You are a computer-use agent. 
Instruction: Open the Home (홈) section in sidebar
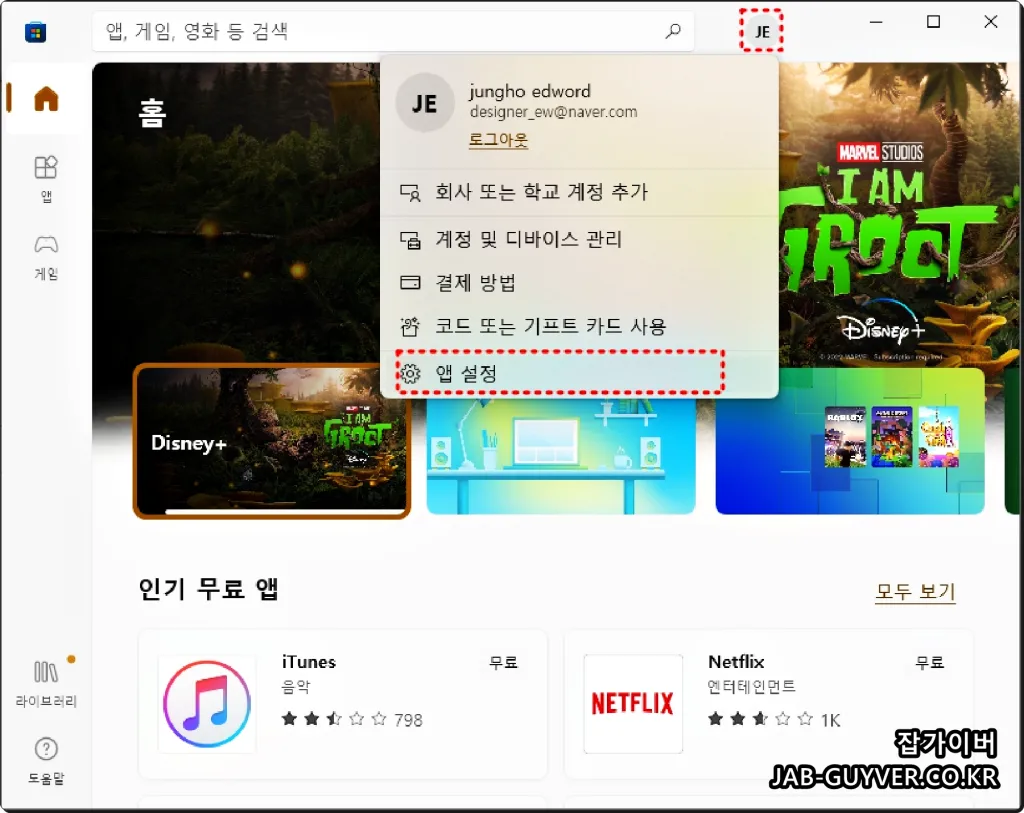(44, 100)
